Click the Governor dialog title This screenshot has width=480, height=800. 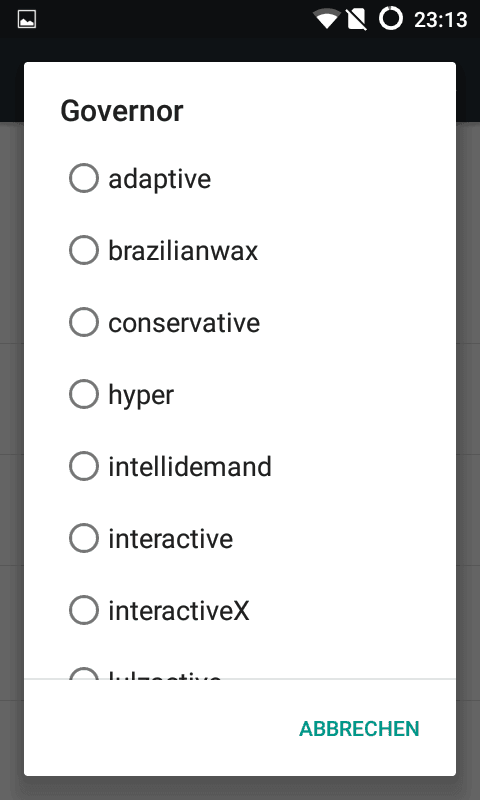coord(122,111)
